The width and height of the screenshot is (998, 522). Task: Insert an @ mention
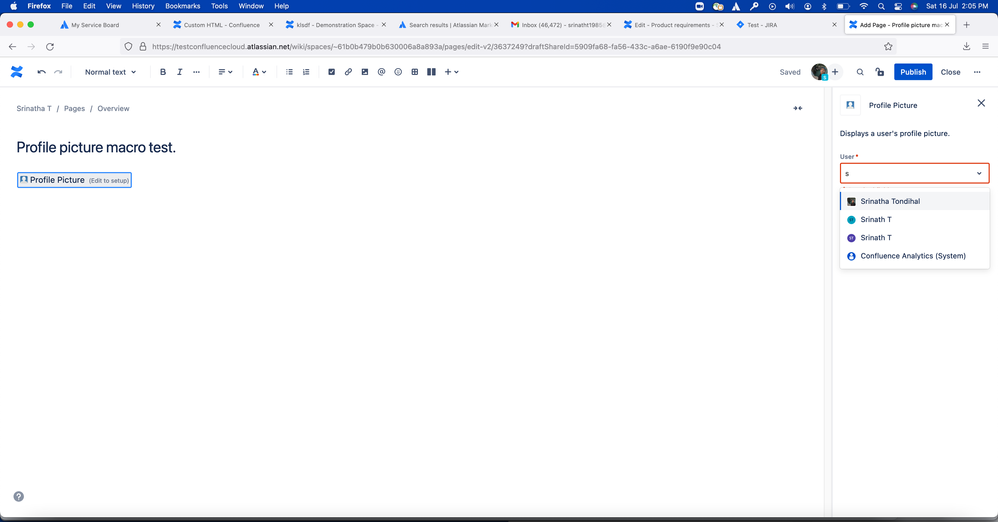coord(381,72)
